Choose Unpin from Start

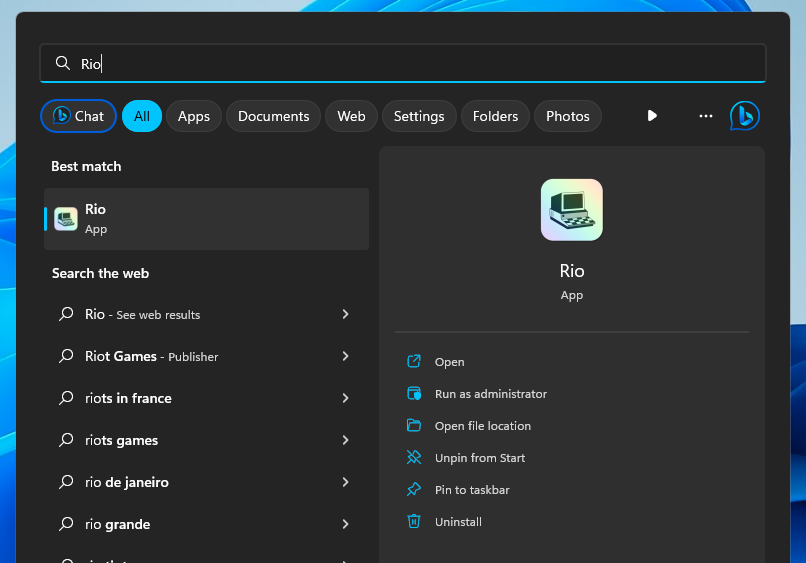click(480, 458)
